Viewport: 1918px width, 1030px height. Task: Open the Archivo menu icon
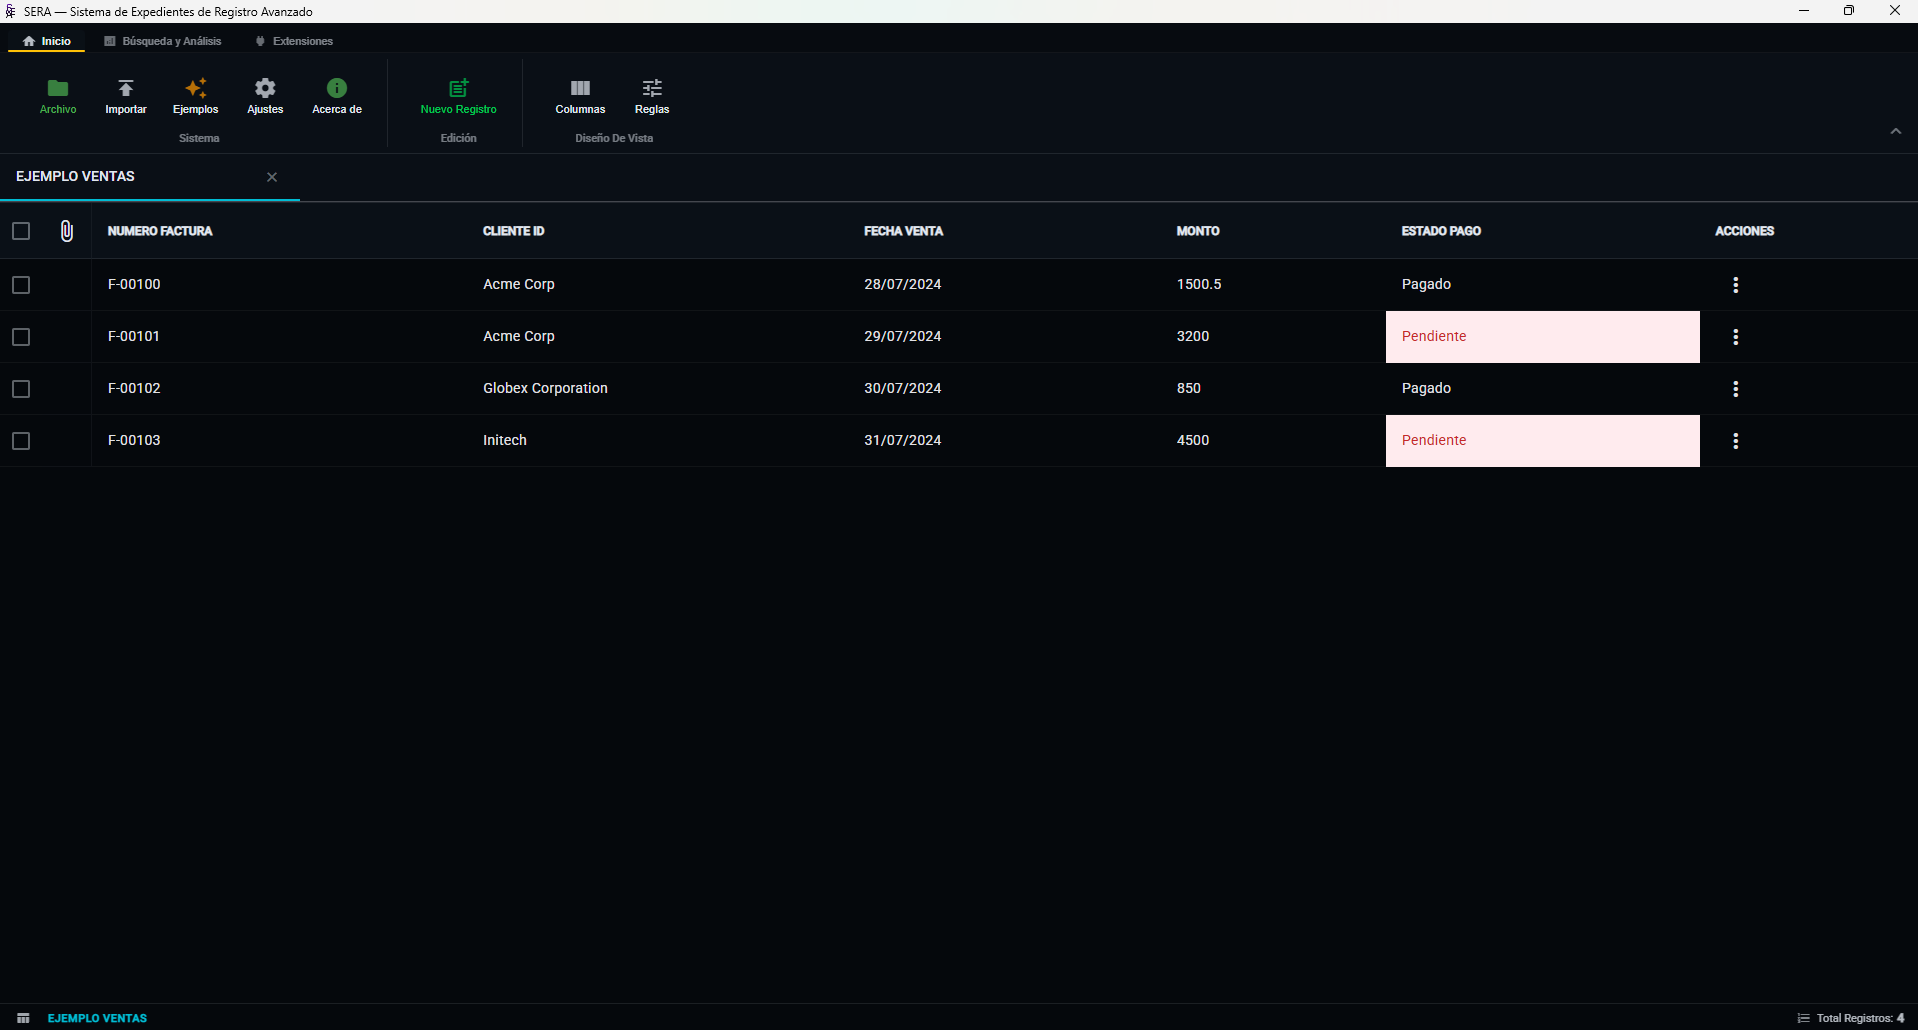[58, 88]
